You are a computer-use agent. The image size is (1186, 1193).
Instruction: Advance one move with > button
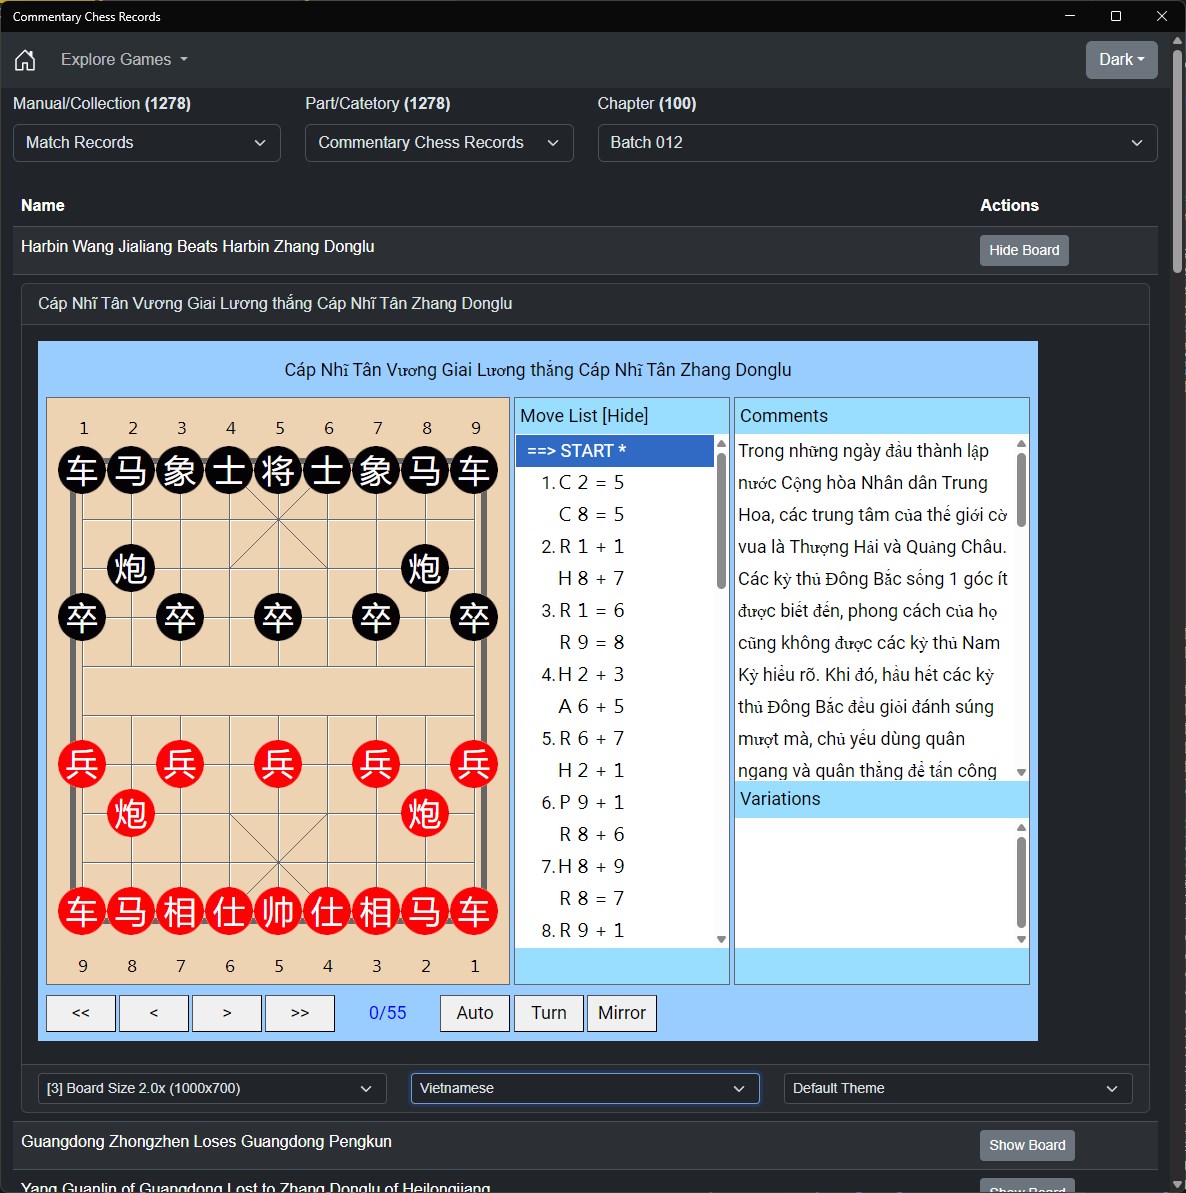(227, 1013)
